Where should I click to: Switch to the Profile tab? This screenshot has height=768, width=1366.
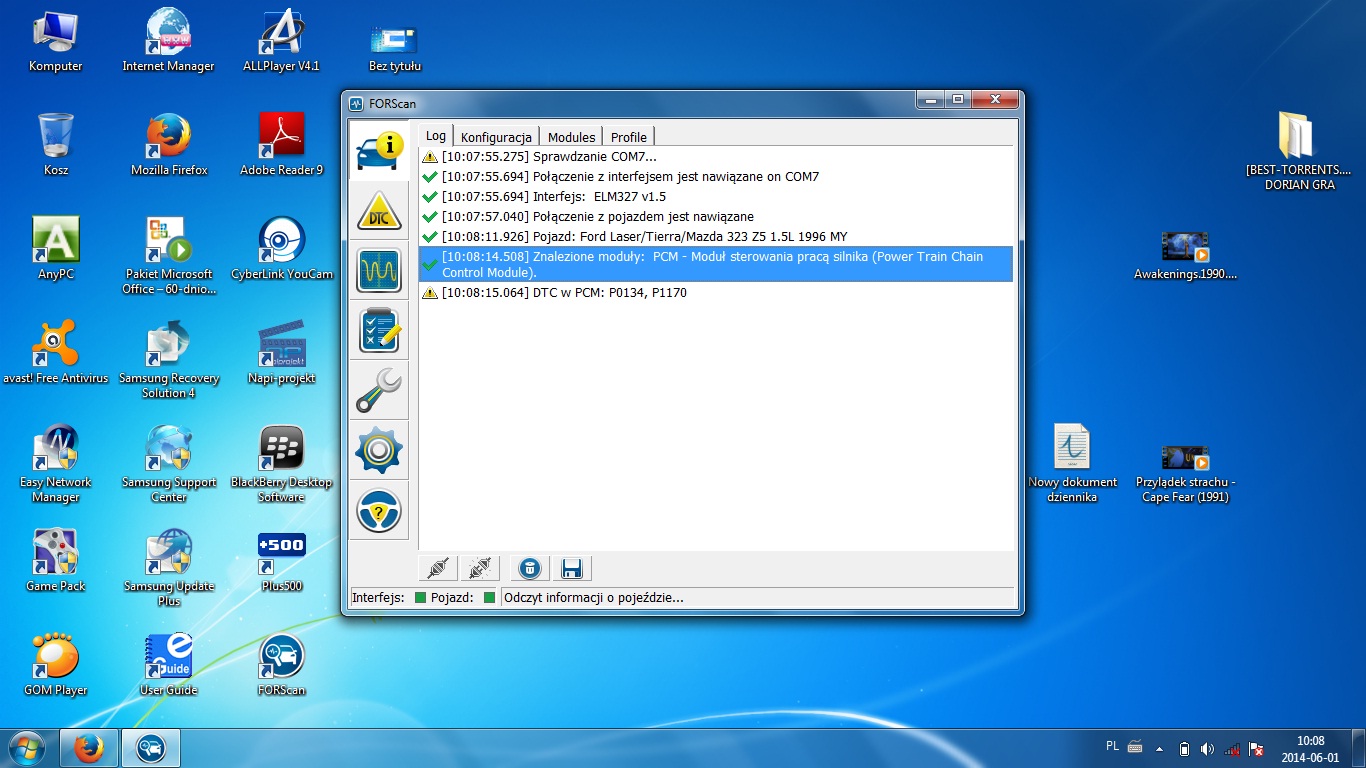tap(629, 137)
